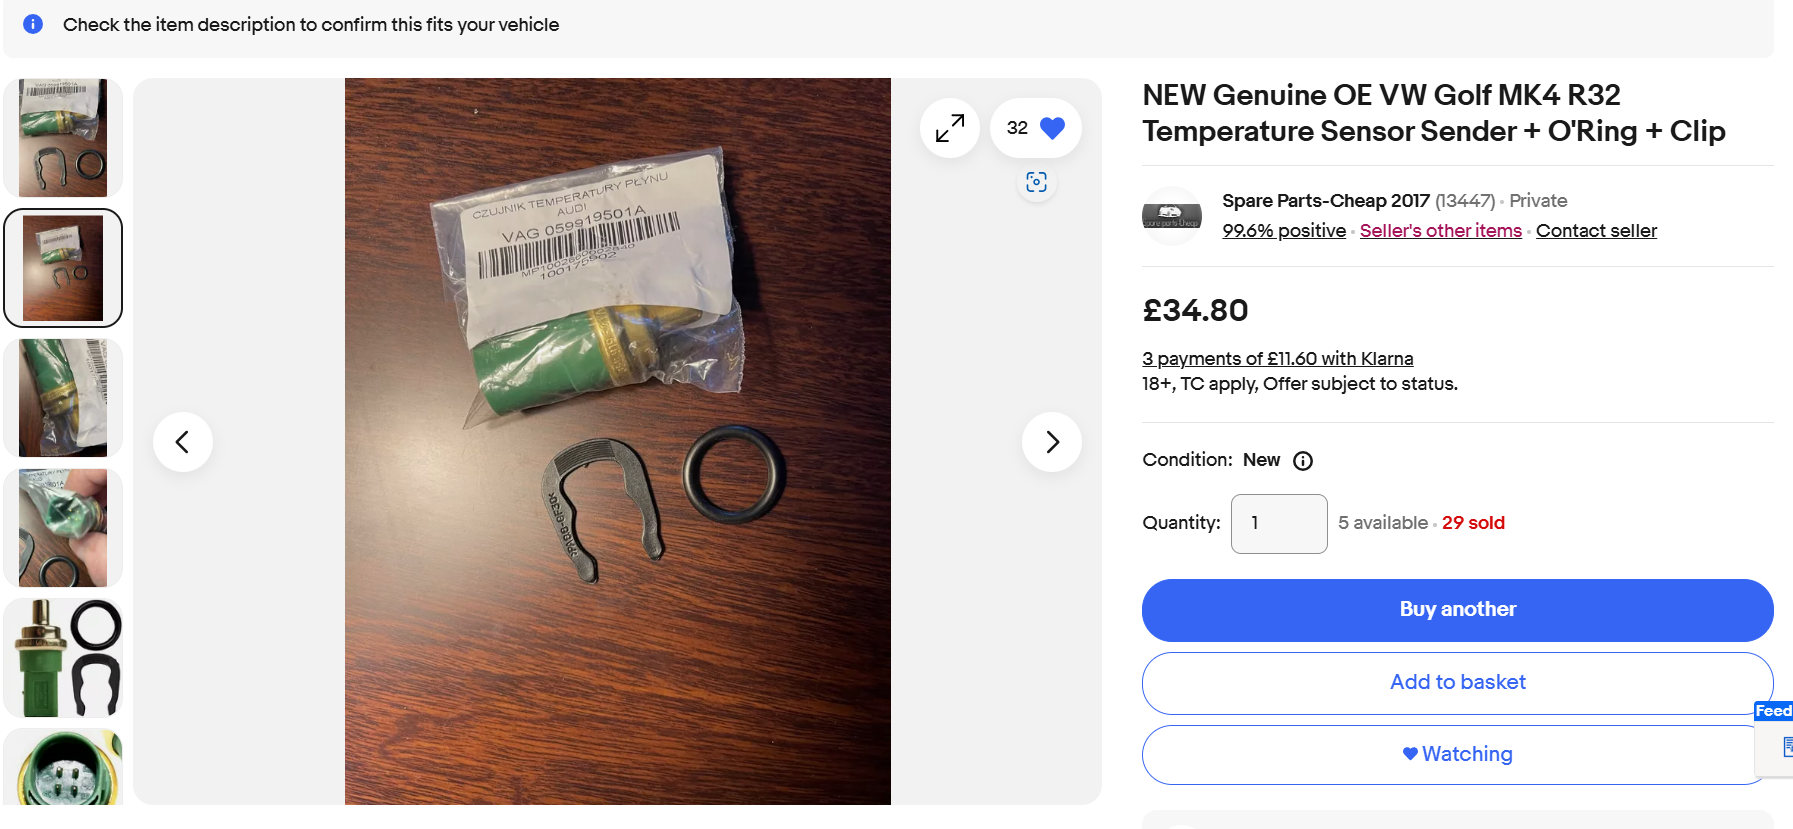This screenshot has width=1793, height=829.
Task: Open the 99.6% positive feedback link
Action: [1284, 231]
